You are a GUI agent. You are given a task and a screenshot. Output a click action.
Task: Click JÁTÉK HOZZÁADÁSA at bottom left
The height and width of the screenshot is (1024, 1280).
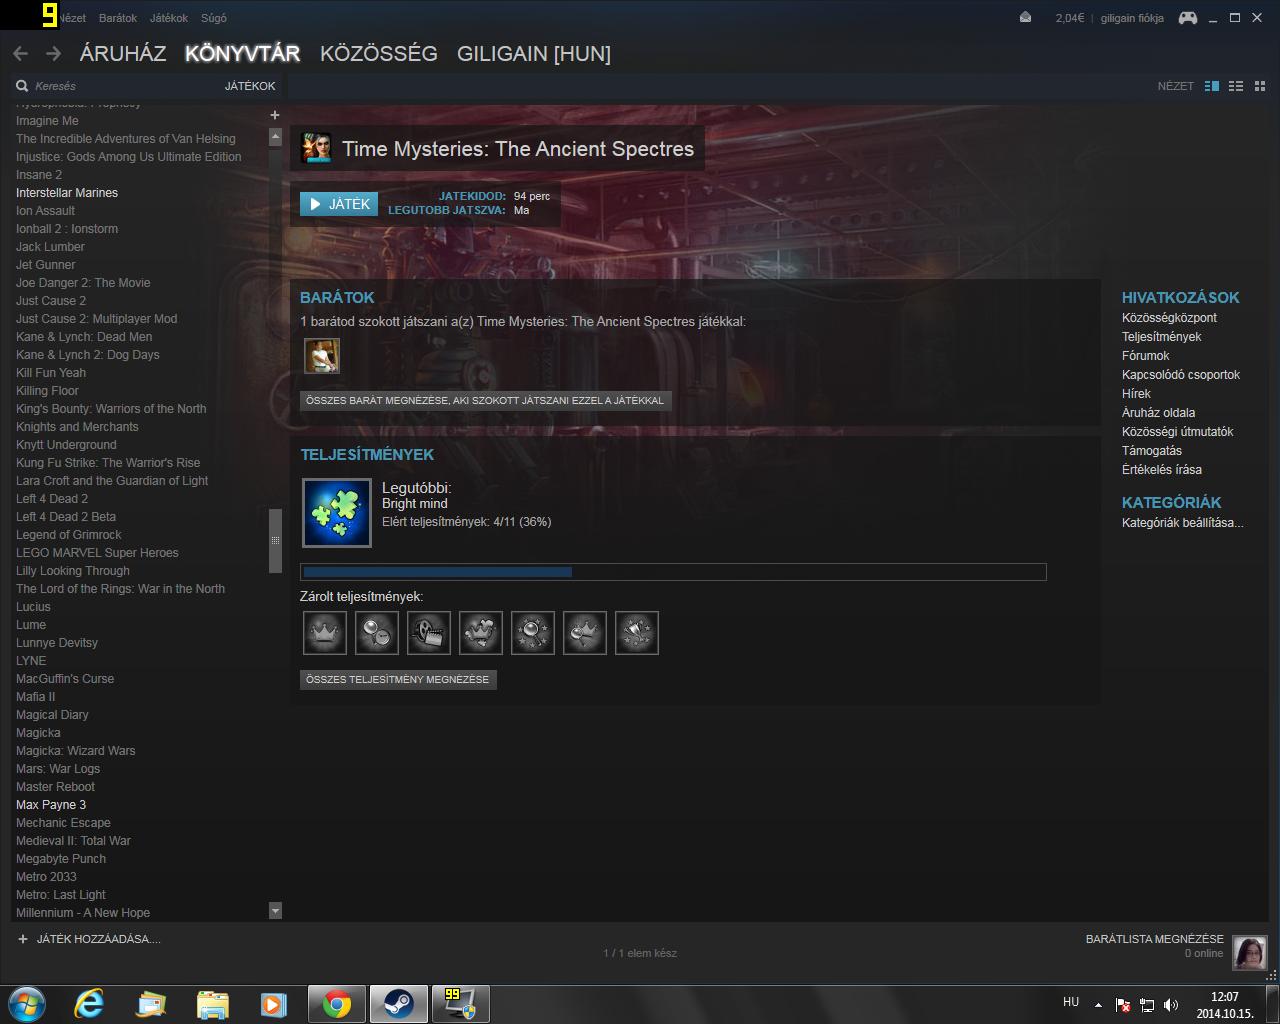coord(89,939)
